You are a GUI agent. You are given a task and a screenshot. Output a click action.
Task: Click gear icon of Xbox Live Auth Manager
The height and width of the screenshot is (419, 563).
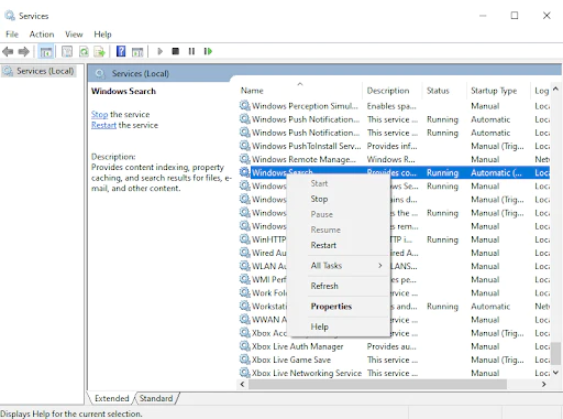[x=245, y=346]
